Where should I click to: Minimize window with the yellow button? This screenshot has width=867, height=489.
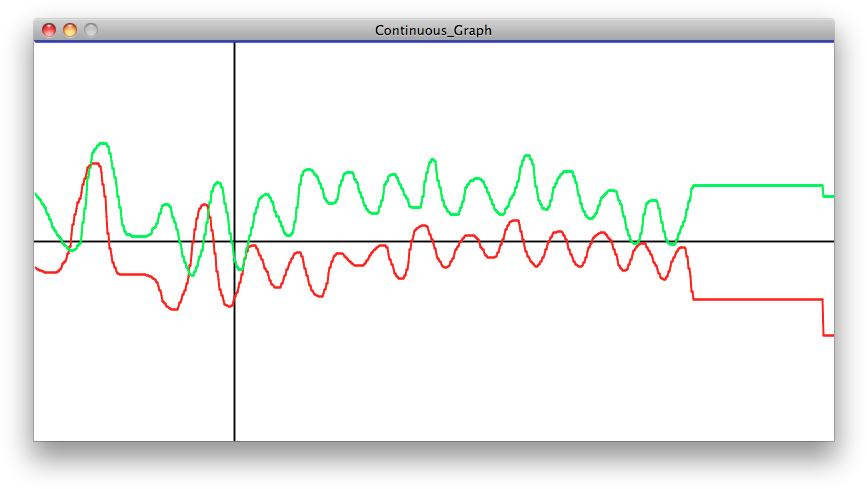pyautogui.click(x=70, y=30)
